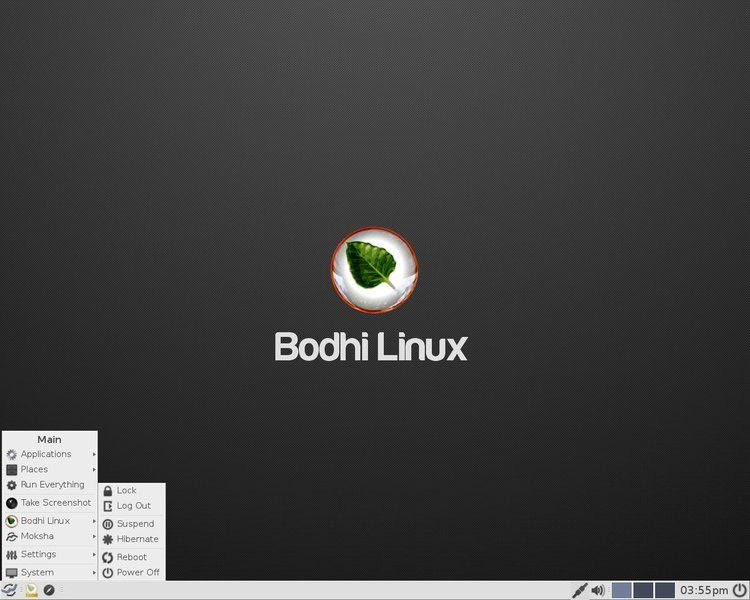Switch to the second virtual desktop in pager
Viewport: 750px width, 600px height.
[643, 590]
